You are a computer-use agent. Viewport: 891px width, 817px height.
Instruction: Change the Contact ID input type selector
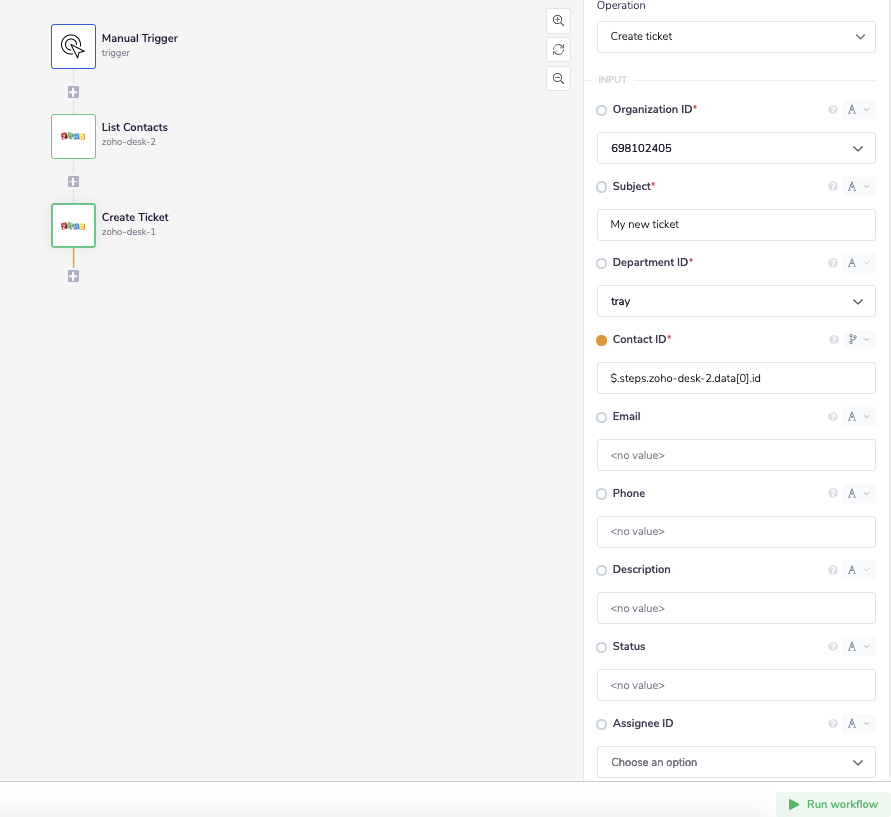pos(858,340)
